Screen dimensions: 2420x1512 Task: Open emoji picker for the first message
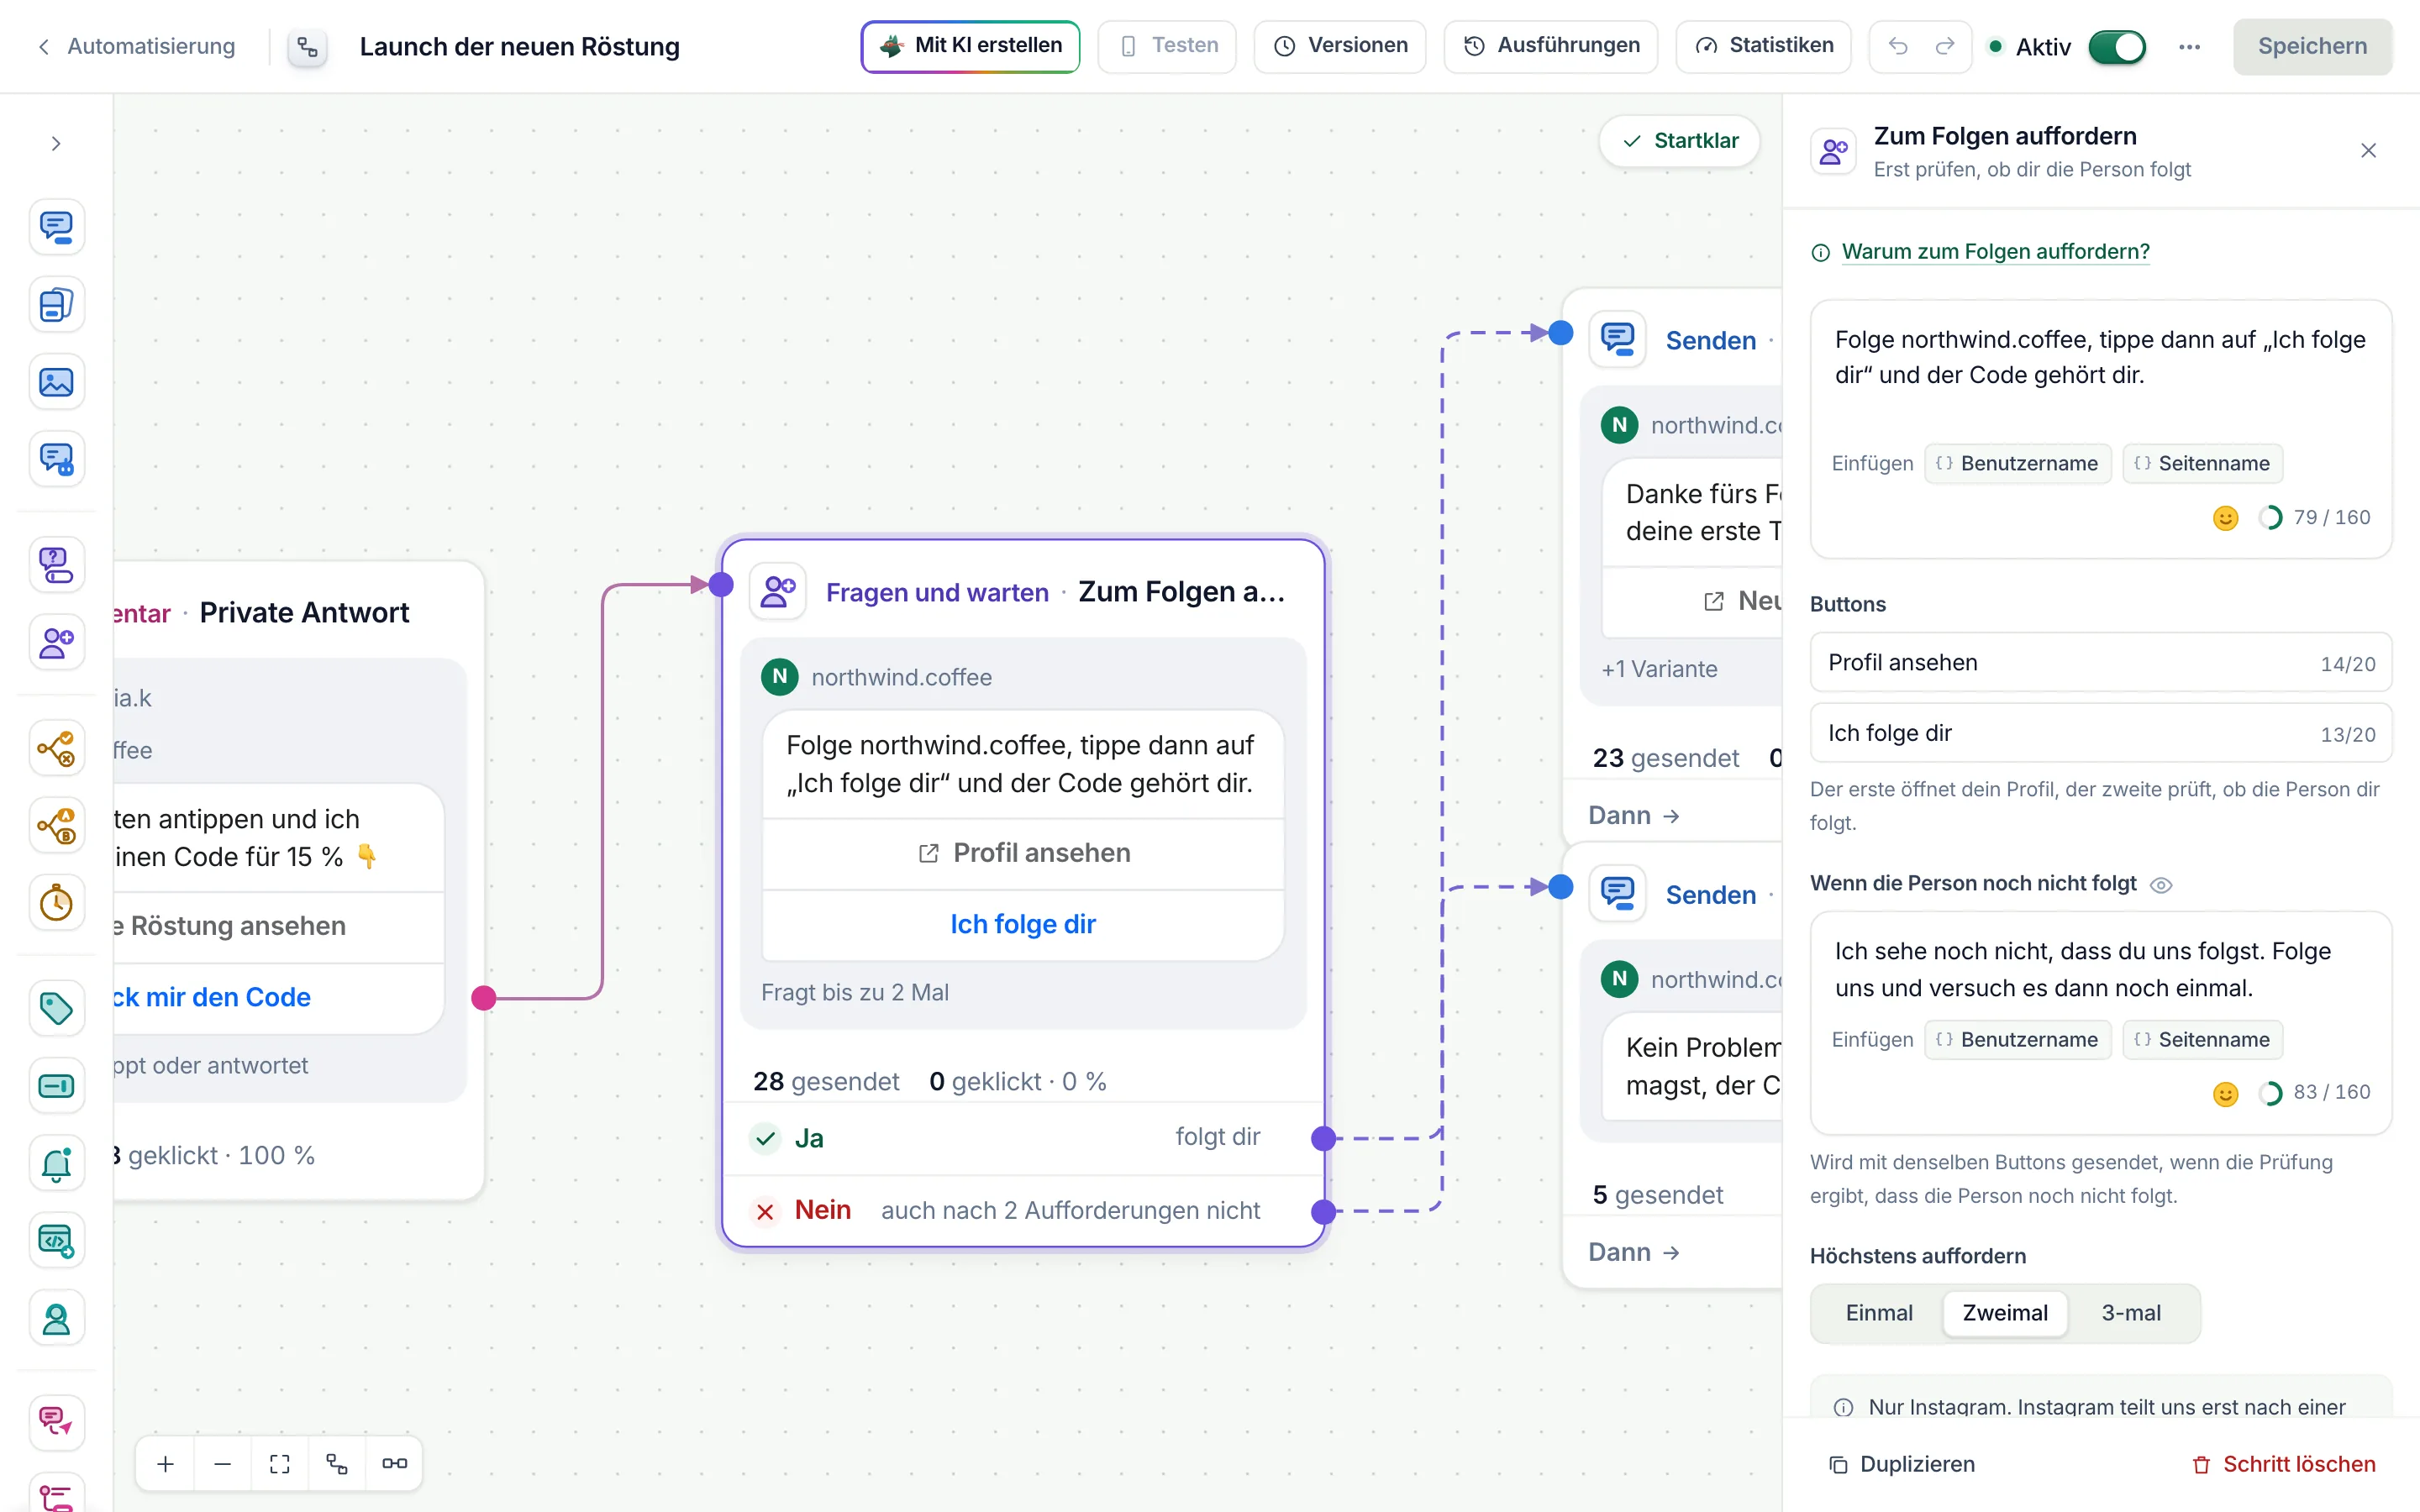[x=2225, y=518]
